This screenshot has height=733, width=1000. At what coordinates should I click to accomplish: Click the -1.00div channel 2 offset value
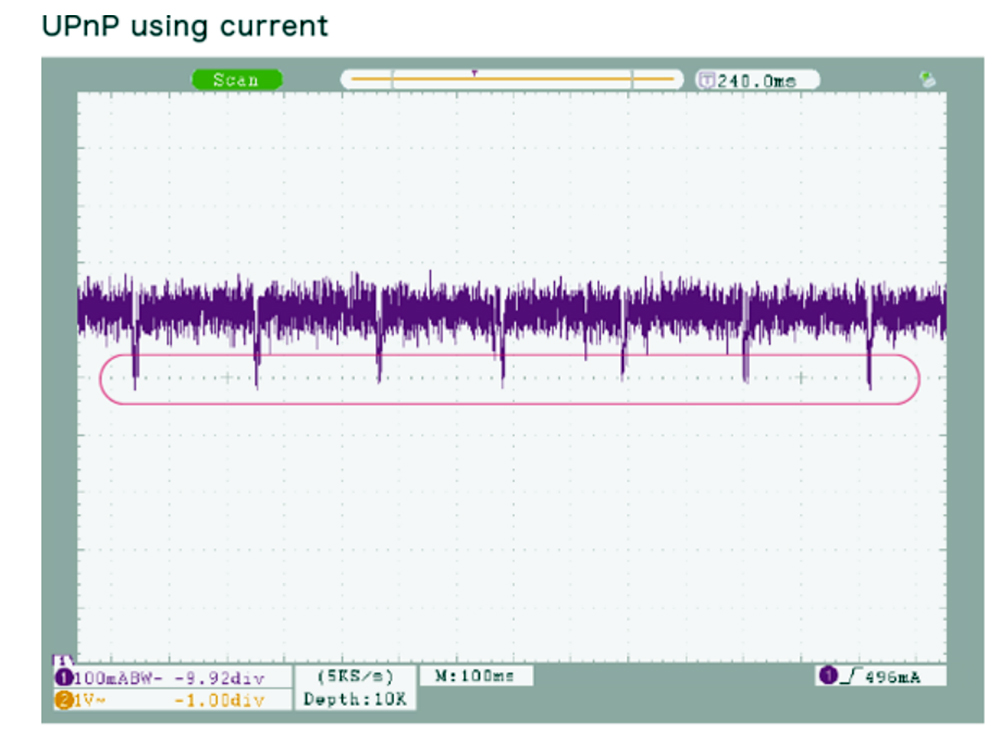point(218,700)
